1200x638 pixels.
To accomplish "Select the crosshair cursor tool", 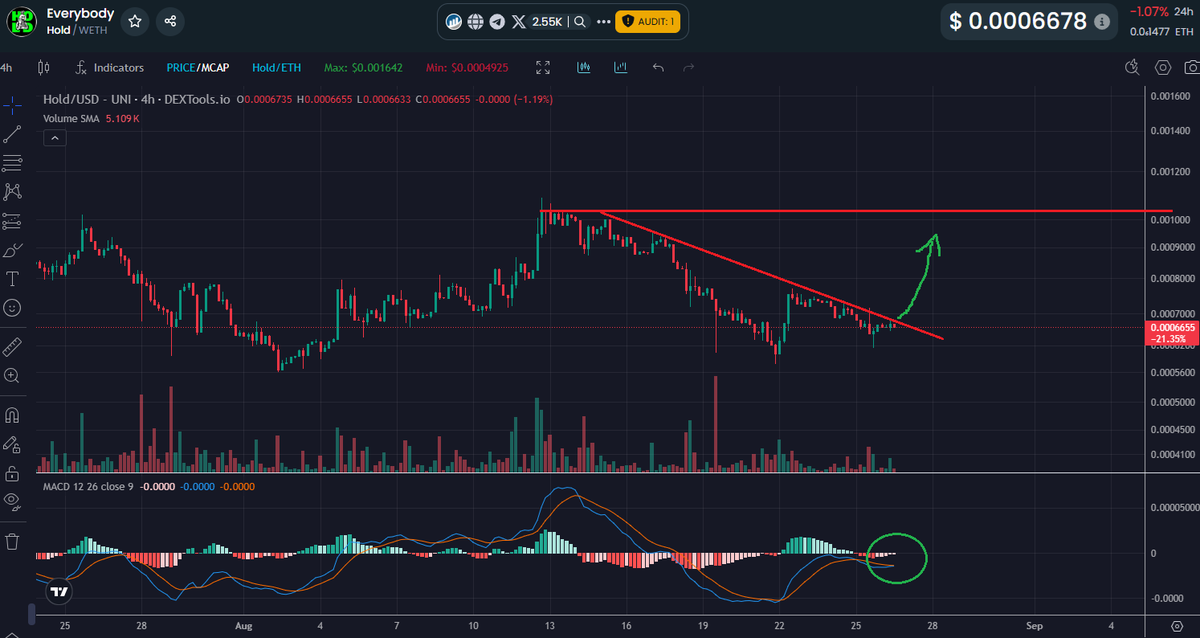I will 12,104.
